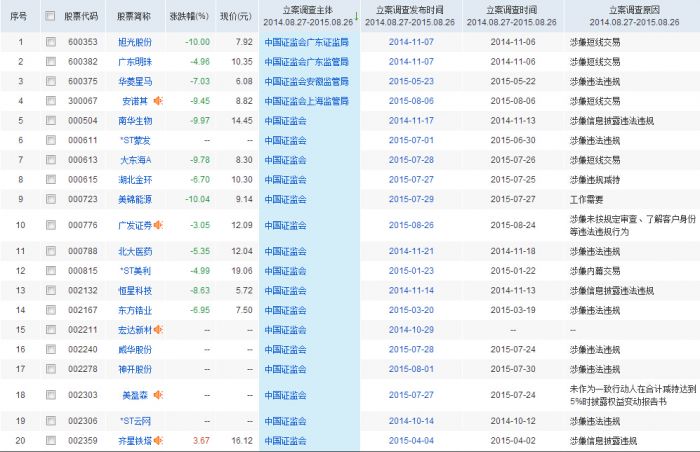Open the 广东明珠 stock name link
This screenshot has width=700, height=452.
[x=135, y=62]
